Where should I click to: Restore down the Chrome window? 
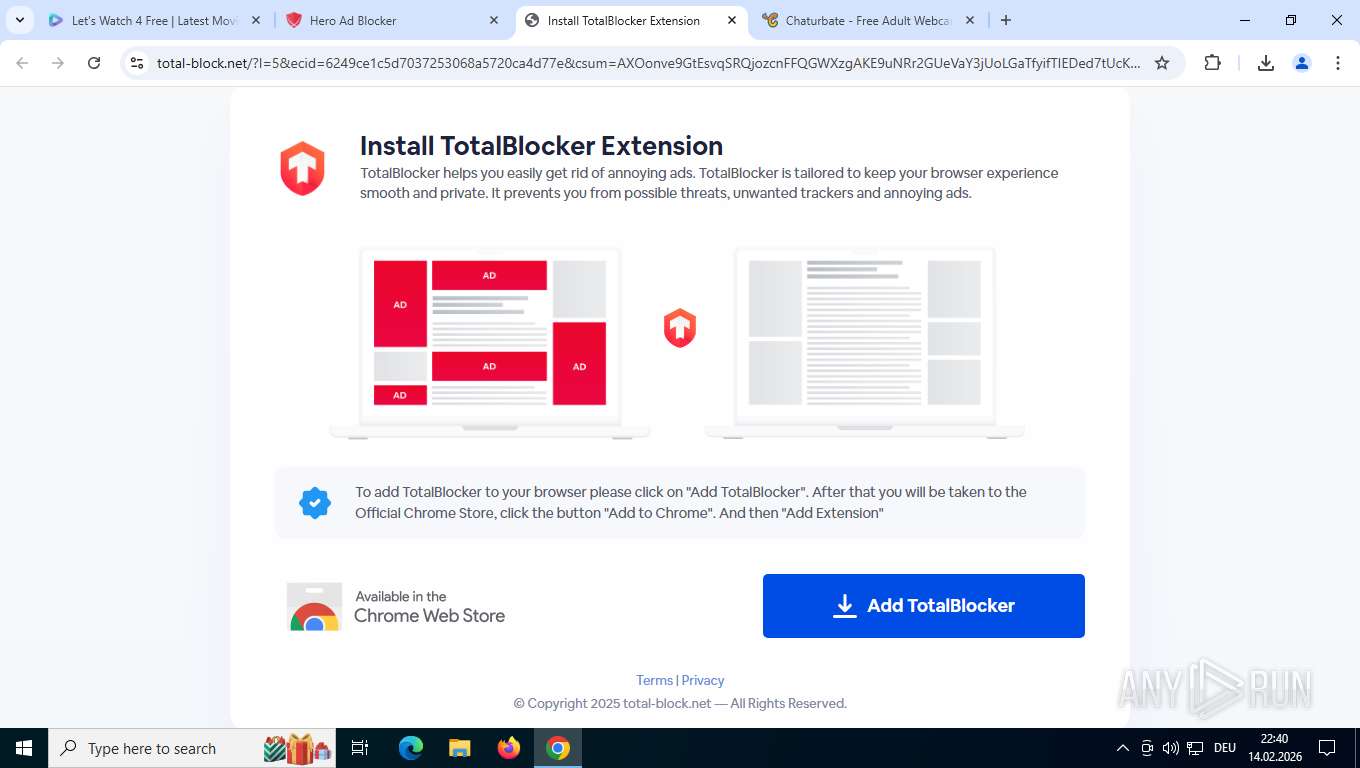pos(1291,20)
